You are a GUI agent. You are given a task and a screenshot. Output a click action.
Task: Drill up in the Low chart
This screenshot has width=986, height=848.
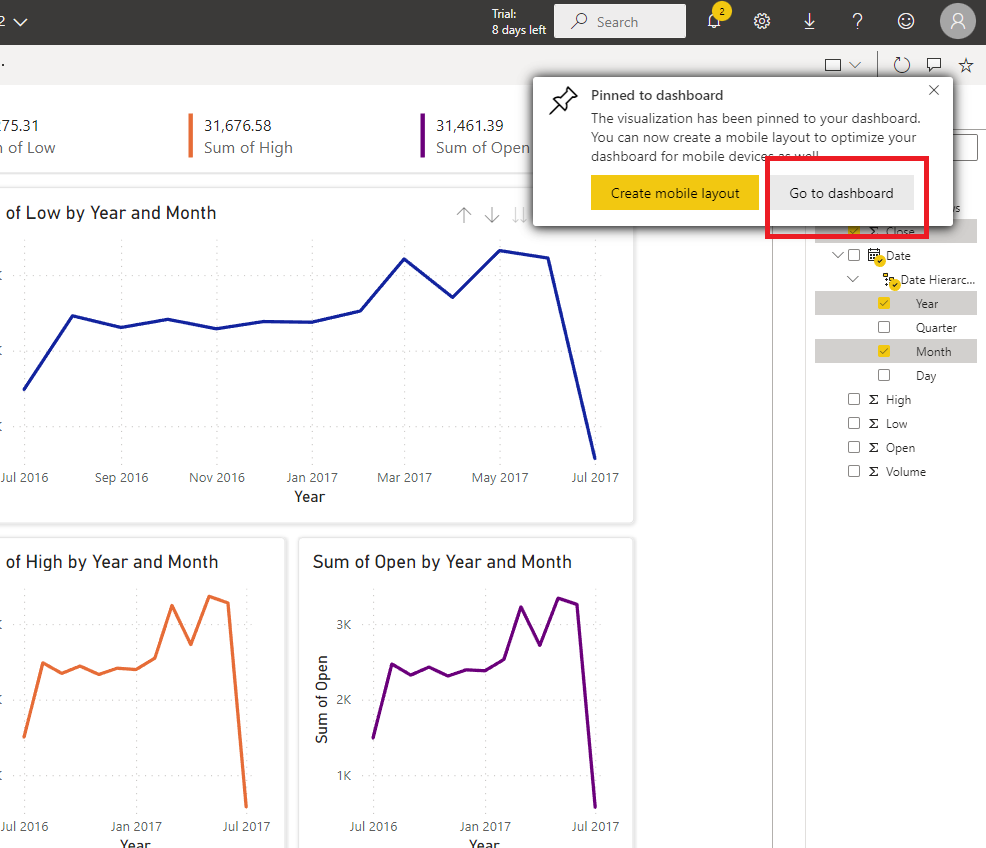464,215
